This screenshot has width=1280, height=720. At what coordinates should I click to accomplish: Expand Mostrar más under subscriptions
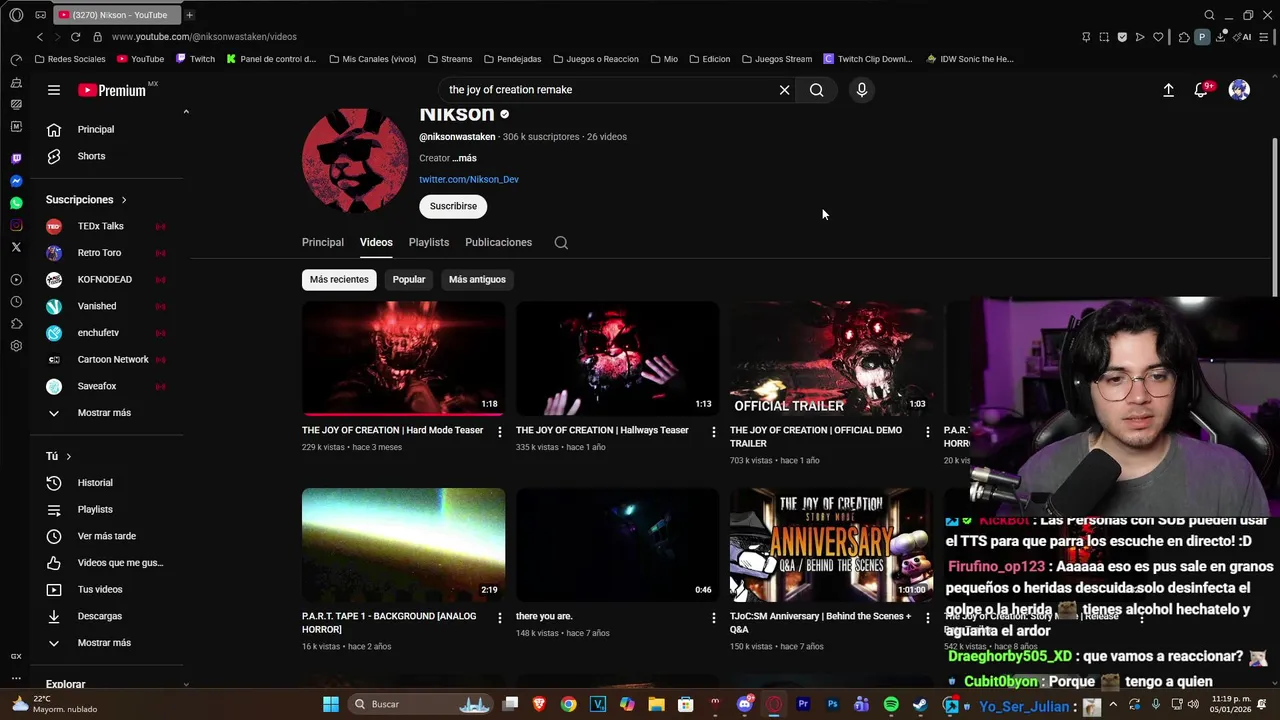click(x=107, y=413)
